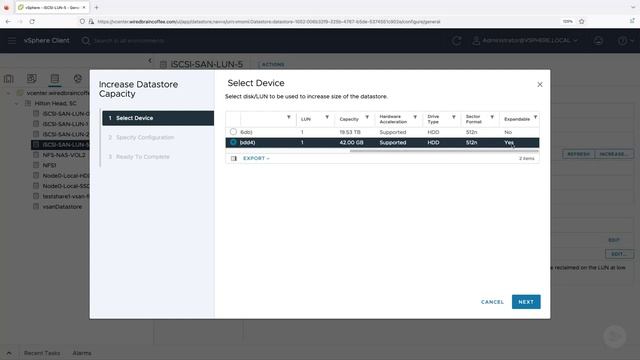Collapse the navigator panel chevron
The width and height of the screenshot is (640, 360).
point(150,61)
